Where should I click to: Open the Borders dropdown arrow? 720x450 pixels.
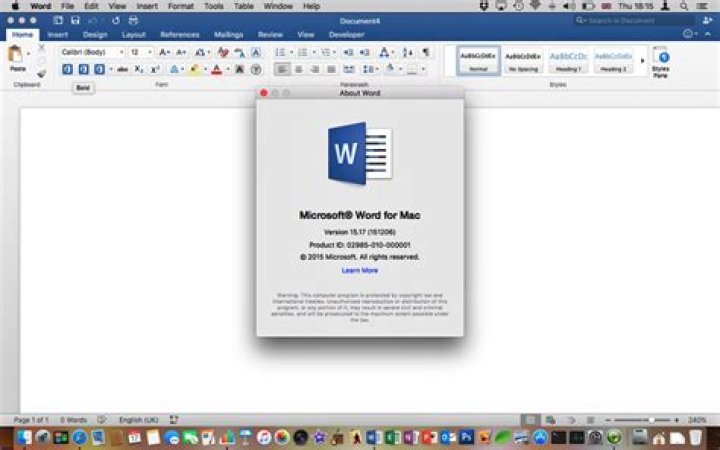point(423,69)
